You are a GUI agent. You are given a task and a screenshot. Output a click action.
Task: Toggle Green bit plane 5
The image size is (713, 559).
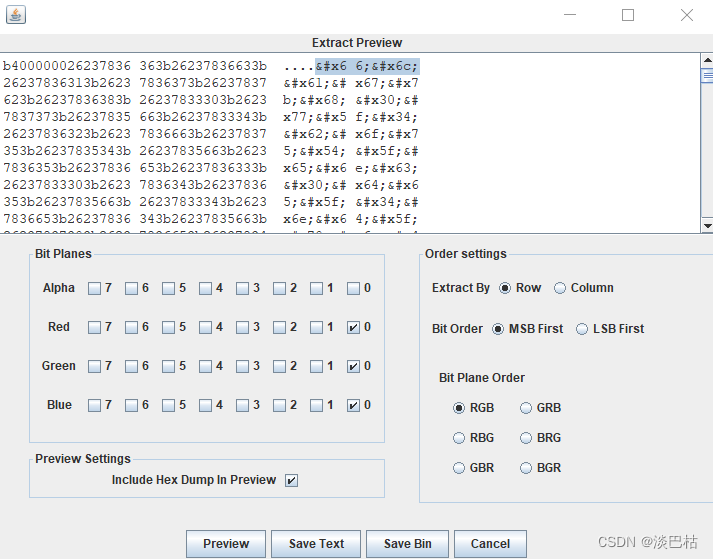[x=168, y=367]
